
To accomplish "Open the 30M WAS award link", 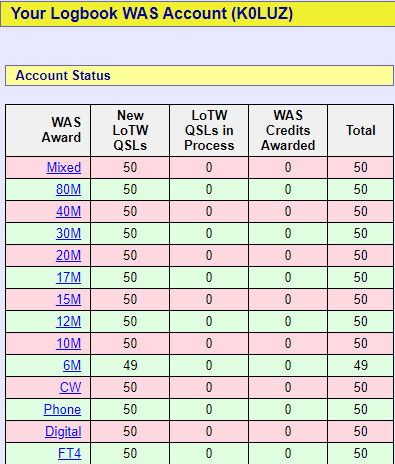I will 68,233.
